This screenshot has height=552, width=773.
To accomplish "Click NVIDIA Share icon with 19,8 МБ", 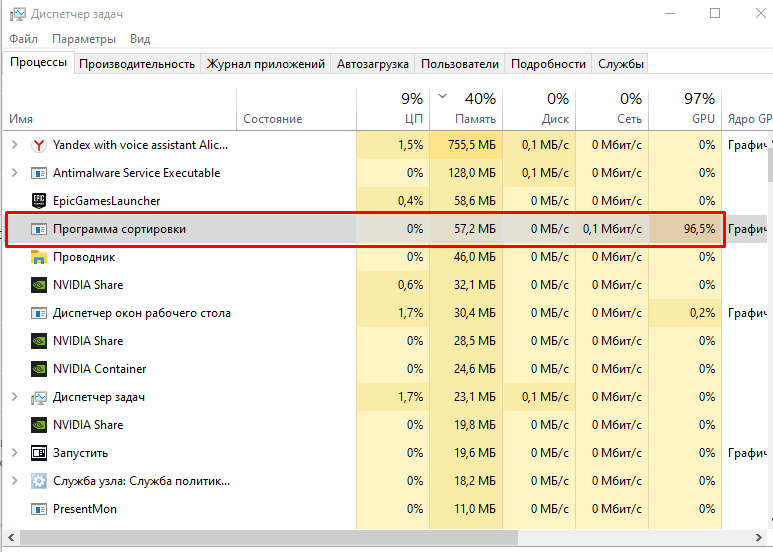I will click(38, 425).
